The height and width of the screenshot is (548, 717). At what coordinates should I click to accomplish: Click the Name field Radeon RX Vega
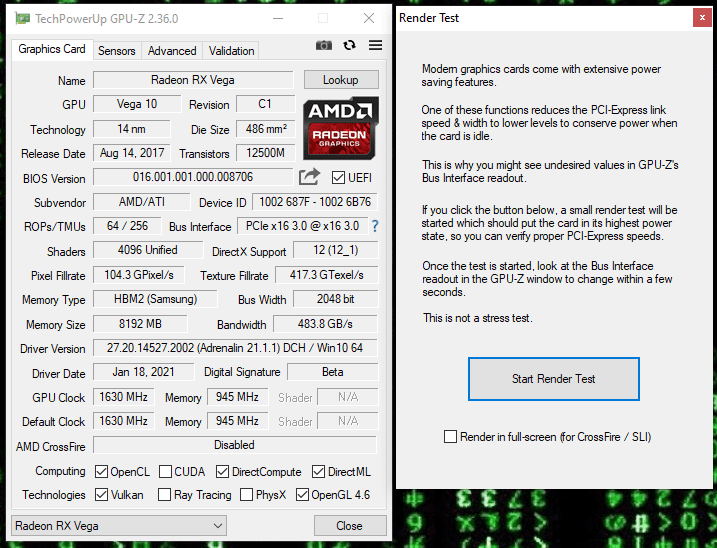pos(193,80)
